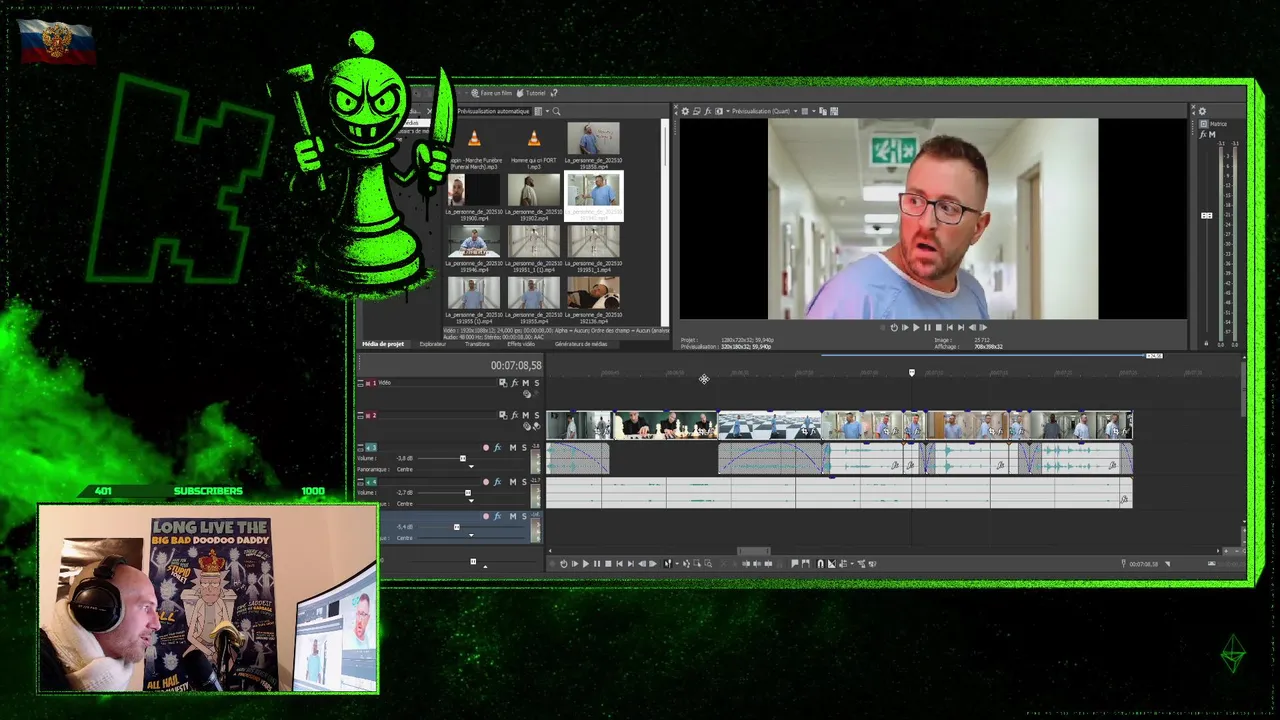Image resolution: width=1280 pixels, height=720 pixels.
Task: Open track motion icon on video track 2
Action: (x=503, y=415)
